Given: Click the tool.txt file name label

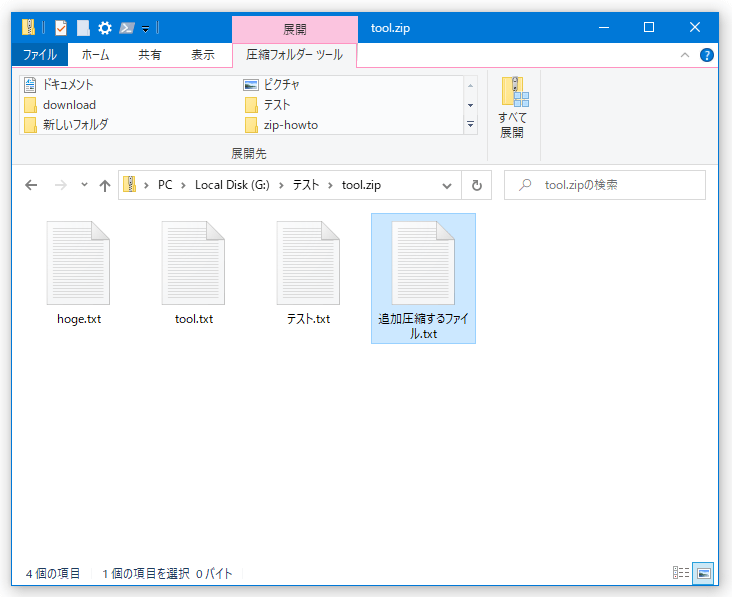Looking at the screenshot, I should (x=194, y=319).
